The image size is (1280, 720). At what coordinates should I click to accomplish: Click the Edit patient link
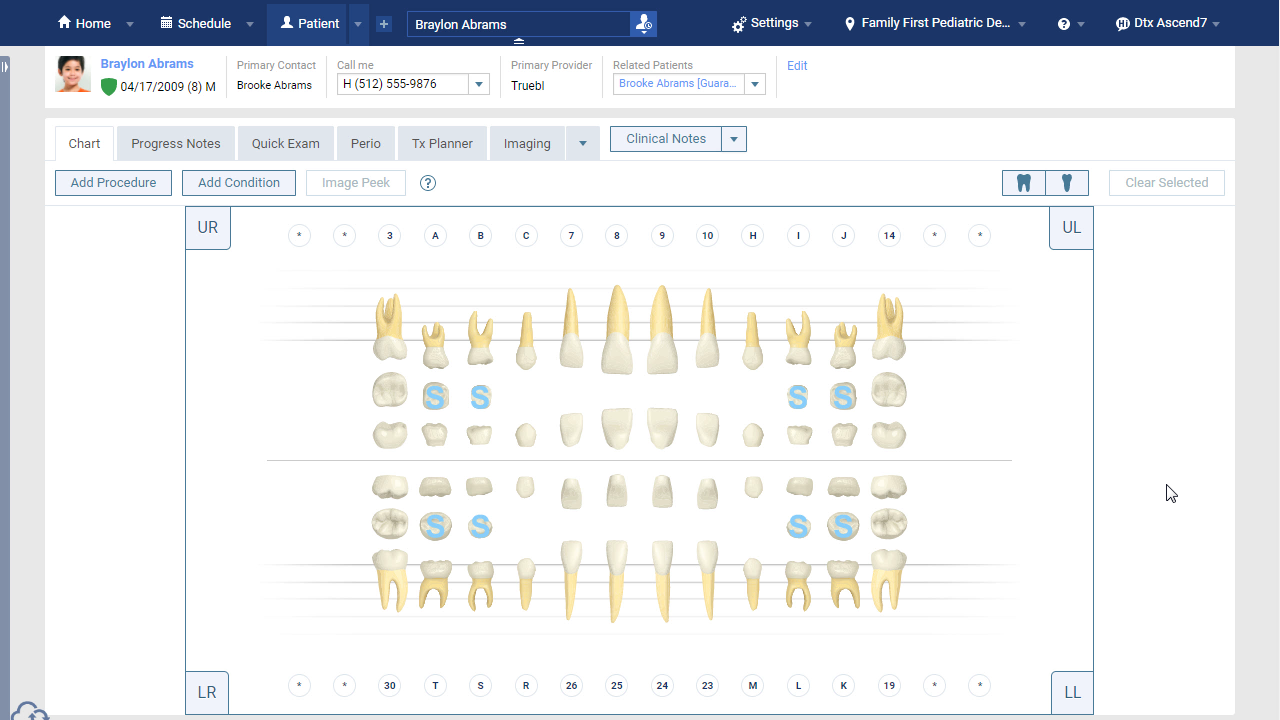point(797,66)
